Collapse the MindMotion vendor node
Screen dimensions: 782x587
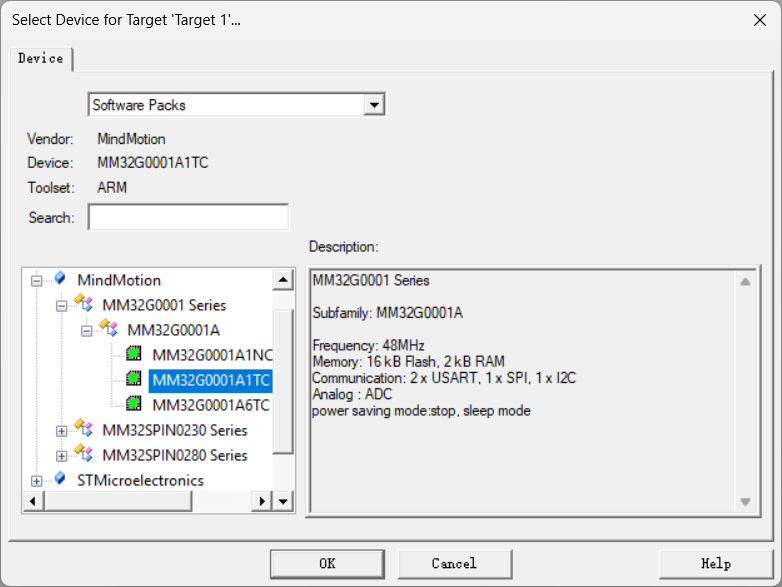coord(37,281)
